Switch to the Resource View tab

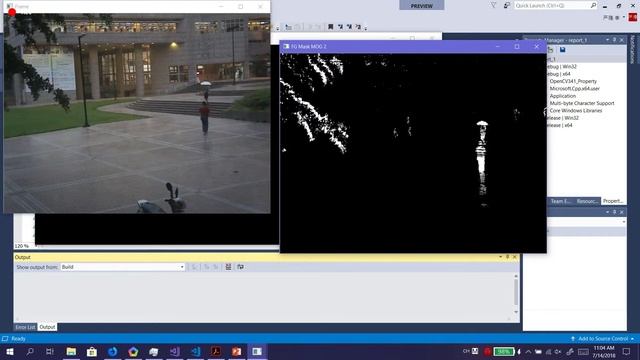(x=587, y=201)
